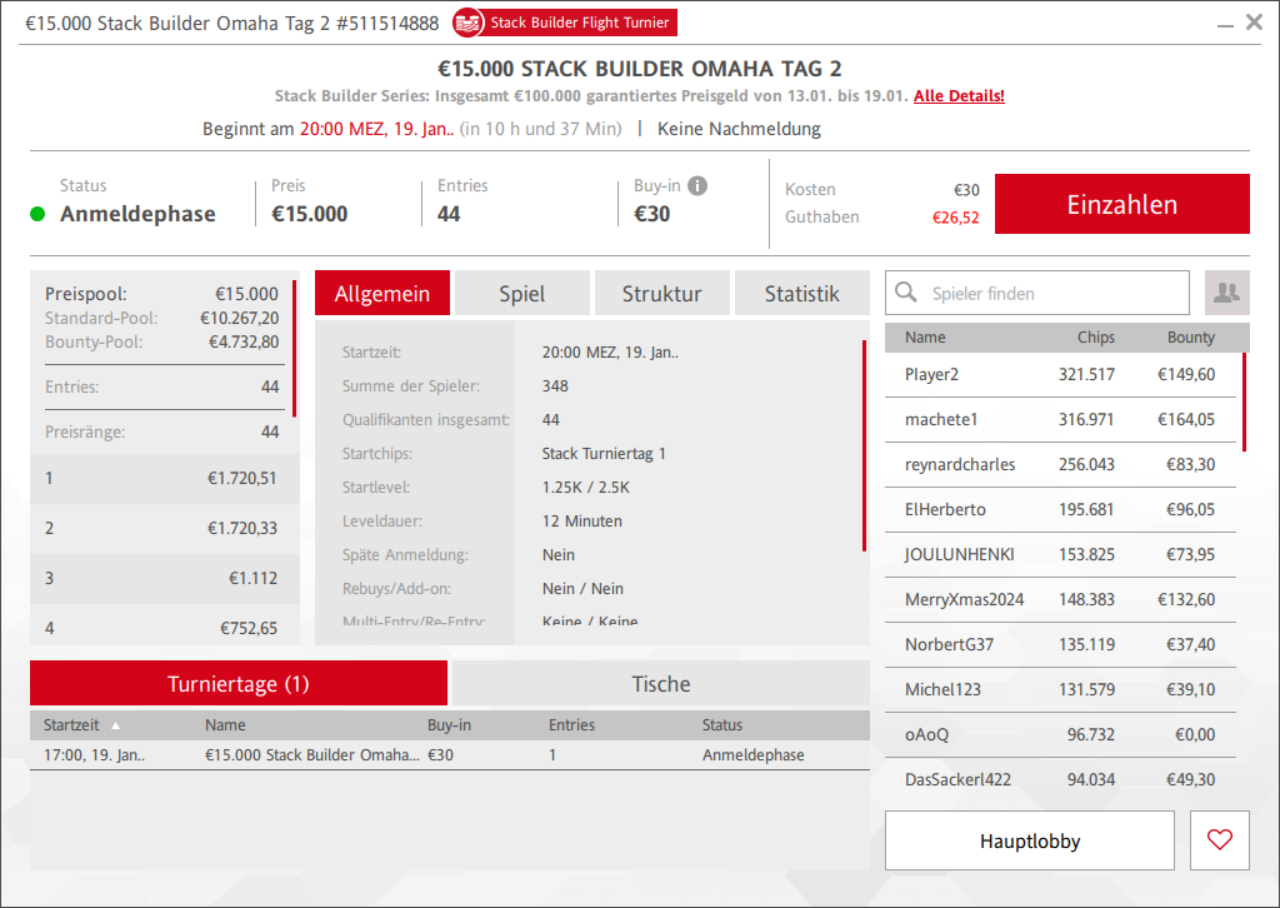Click Summe der Spieler value 348
Viewport: 1280px width, 908px height.
(555, 386)
